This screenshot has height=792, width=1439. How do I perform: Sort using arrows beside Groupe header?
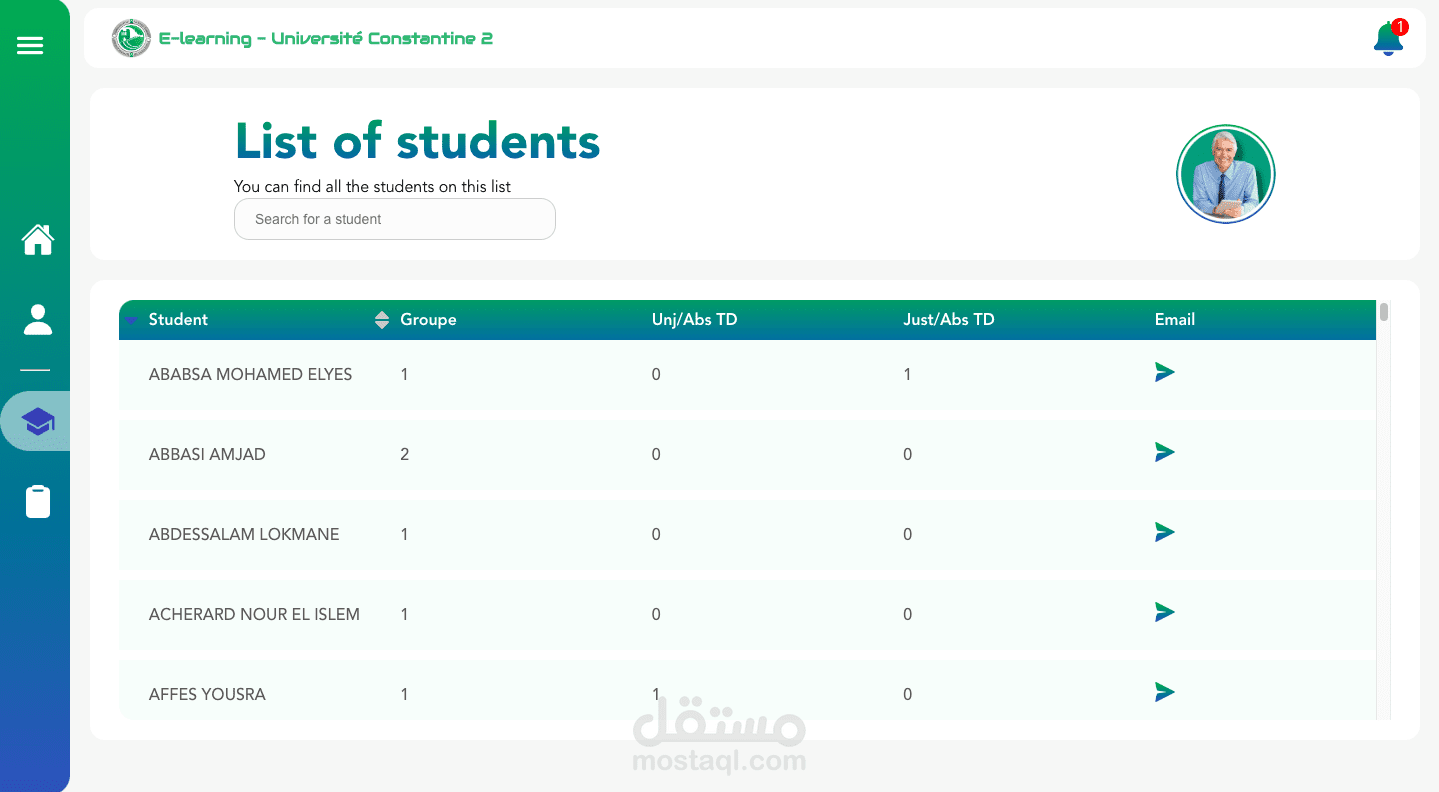click(x=381, y=320)
